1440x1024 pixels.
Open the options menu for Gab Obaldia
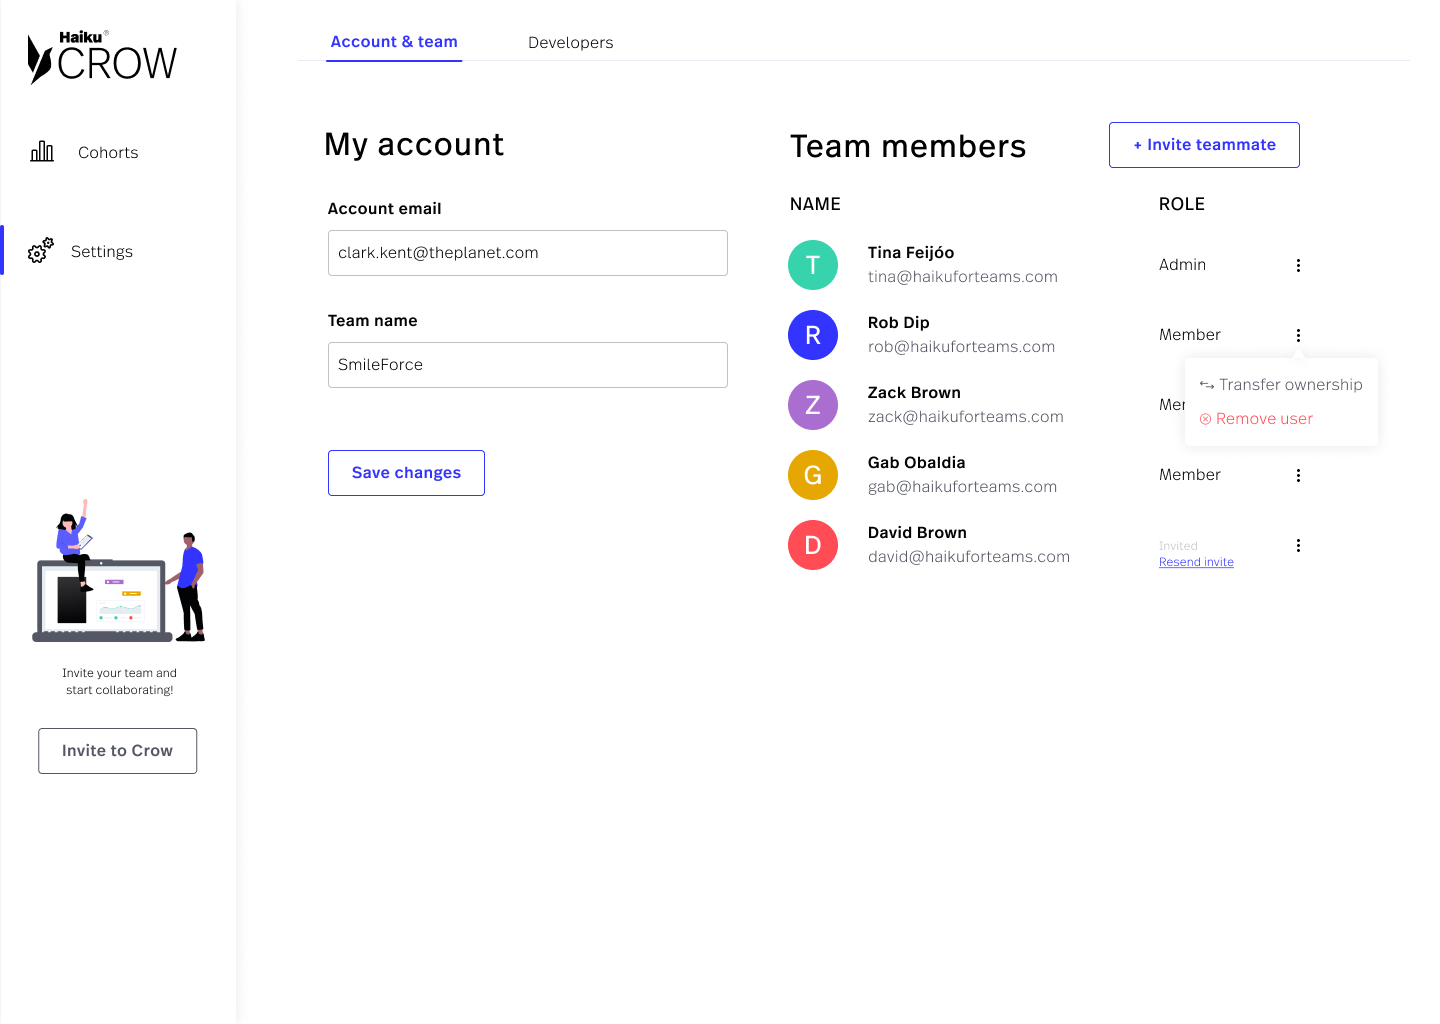pos(1298,475)
